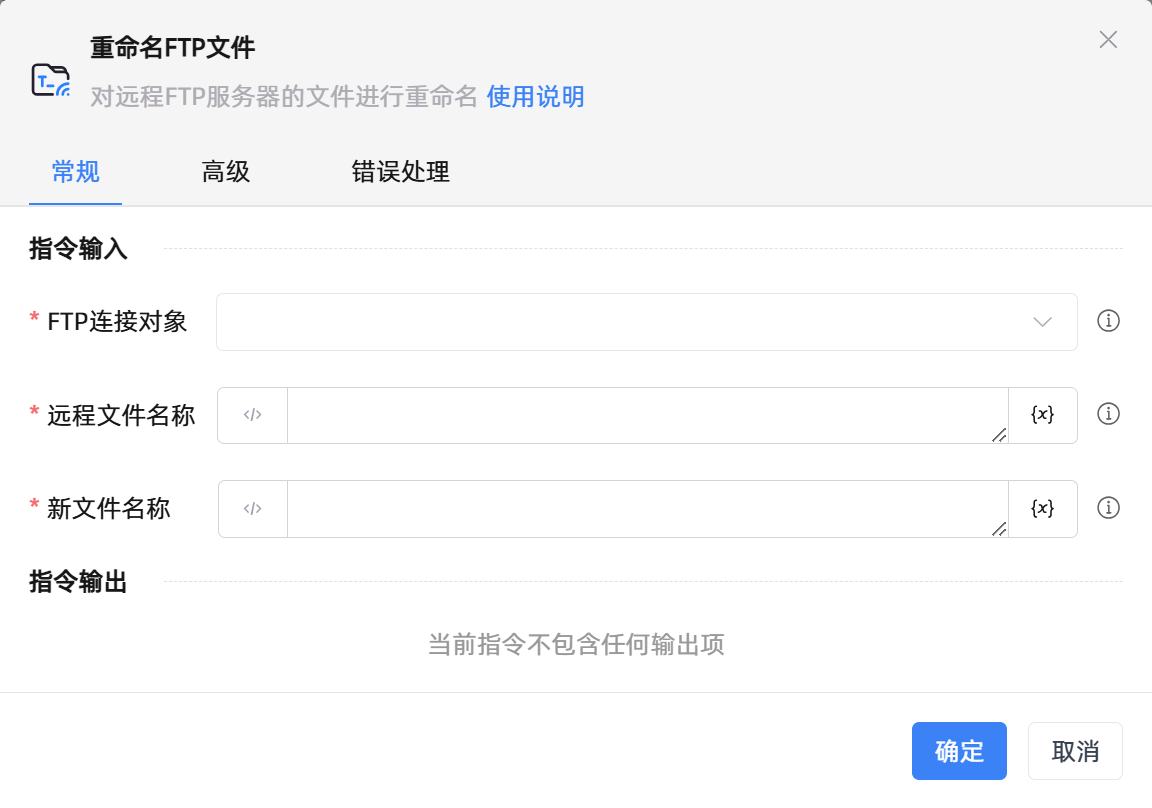Viewport: 1152px width, 808px height.
Task: Switch to the 错误处理 tab
Action: [x=400, y=172]
